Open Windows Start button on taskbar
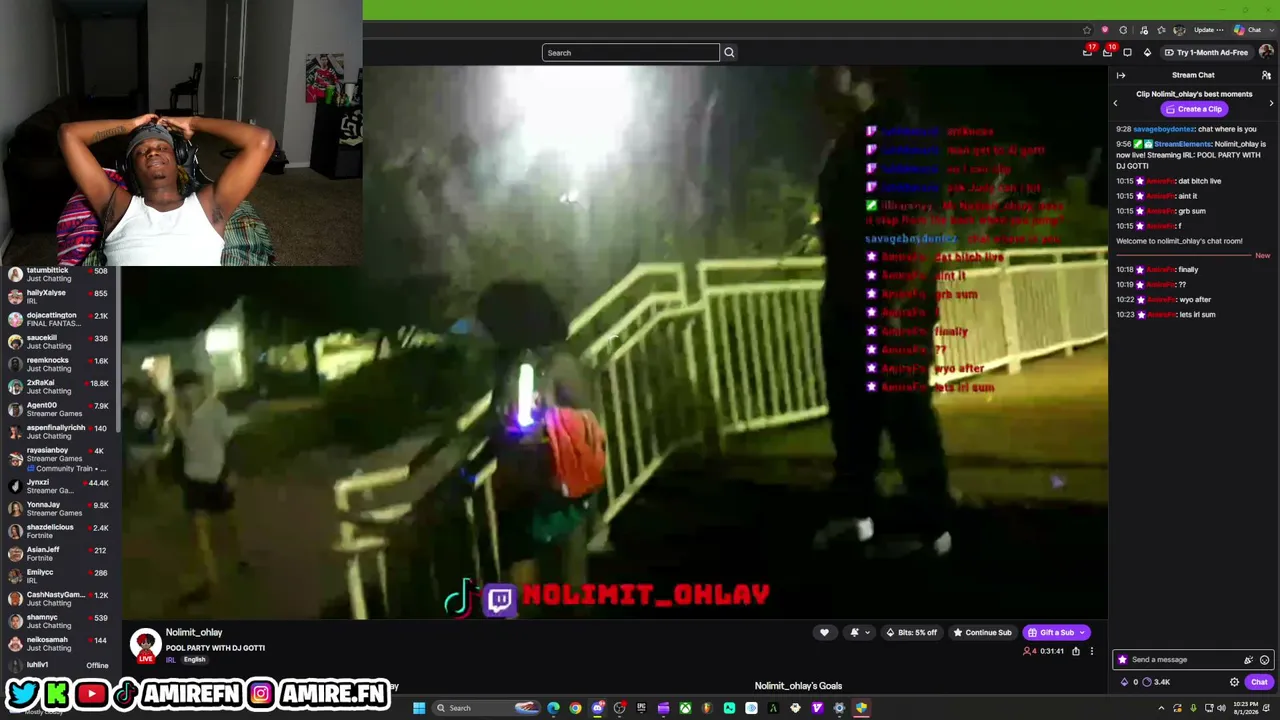The height and width of the screenshot is (720, 1280). pos(419,708)
